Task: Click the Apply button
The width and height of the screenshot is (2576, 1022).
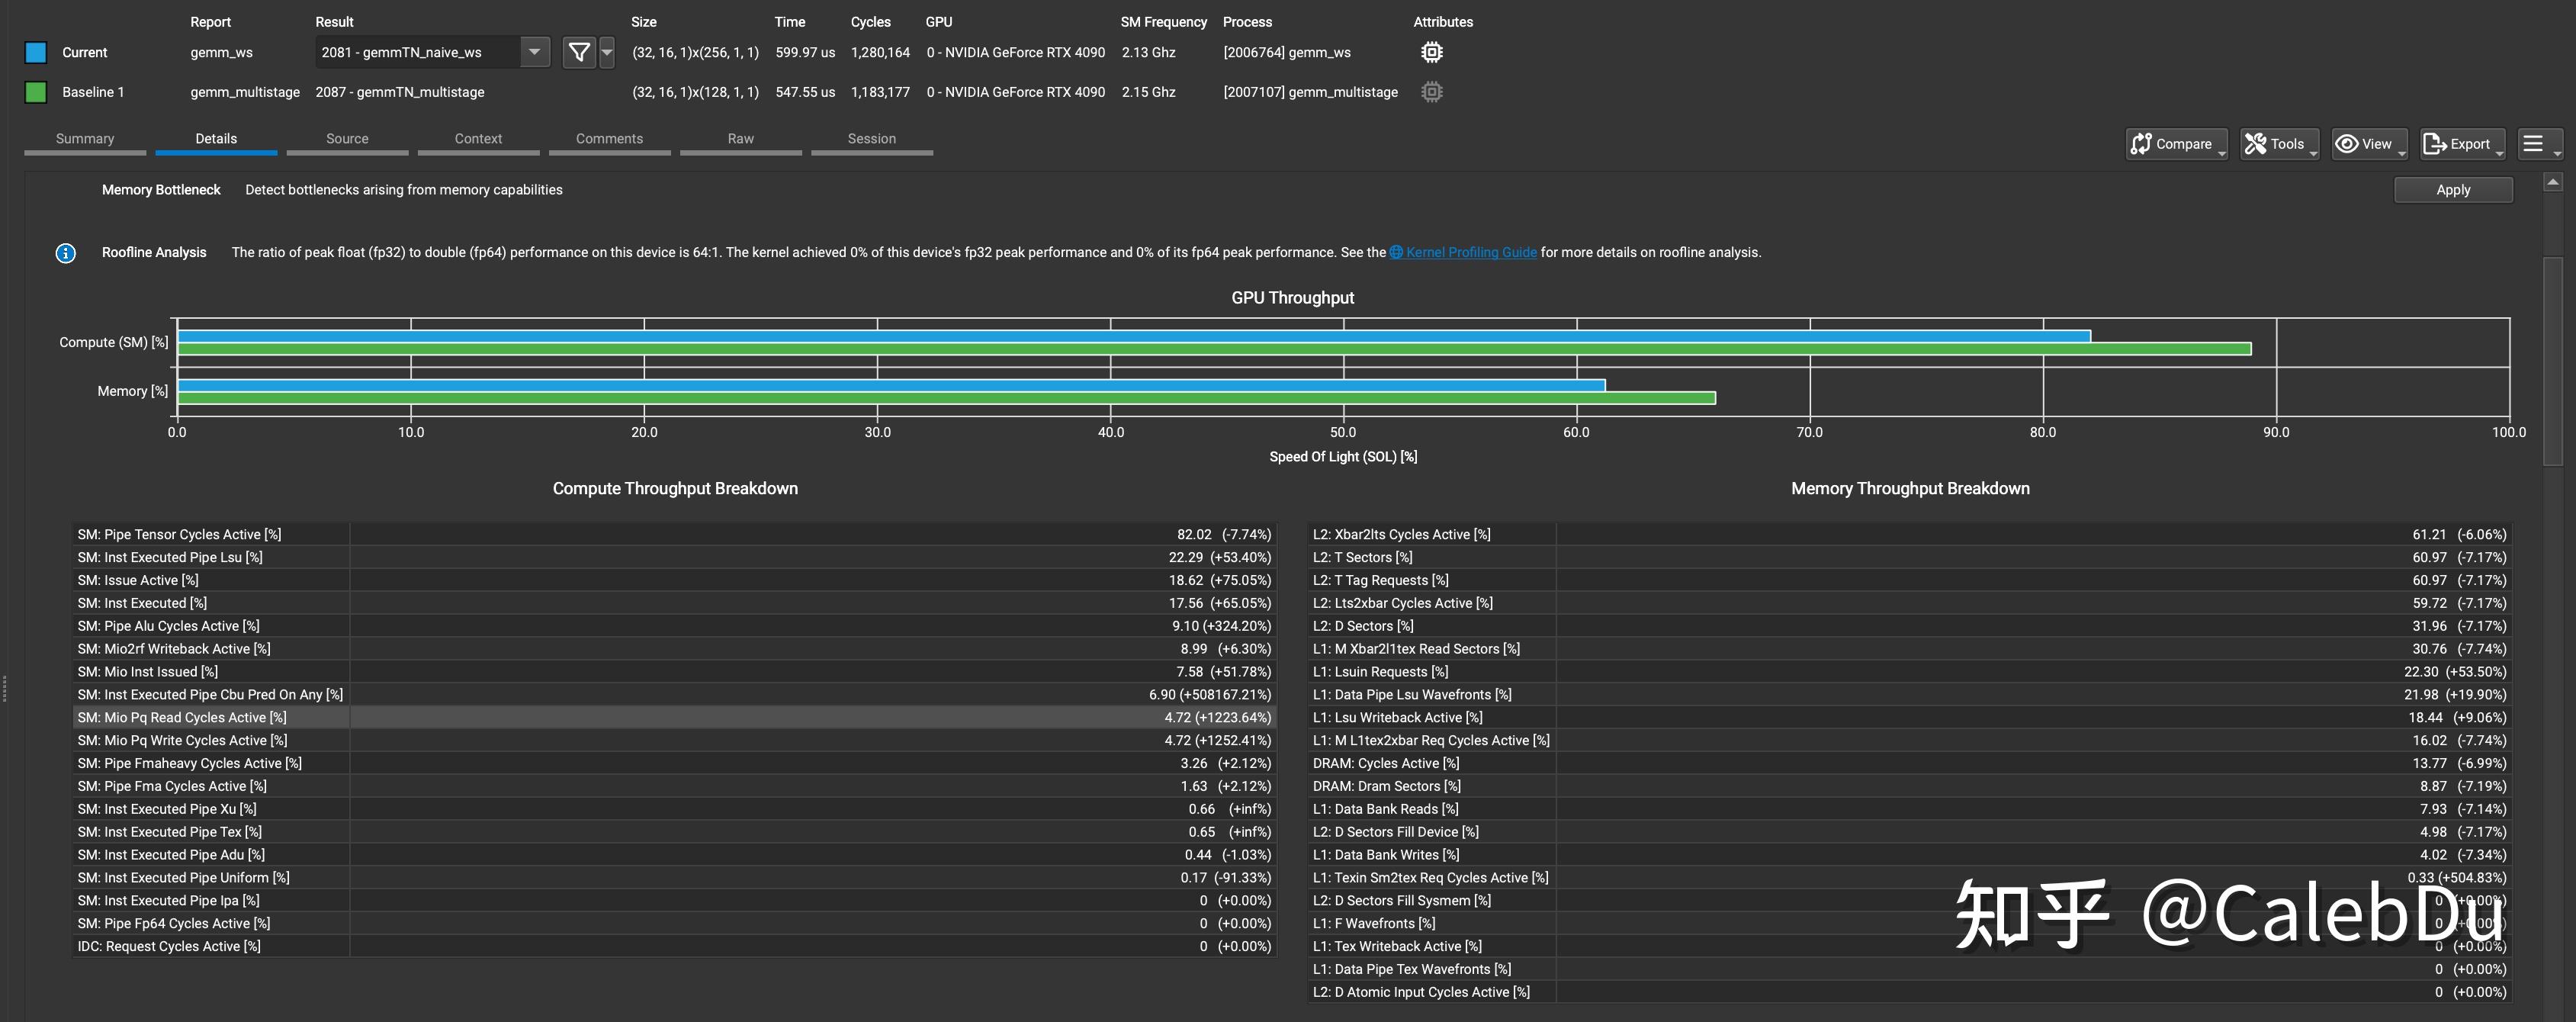Action: click(x=2452, y=190)
